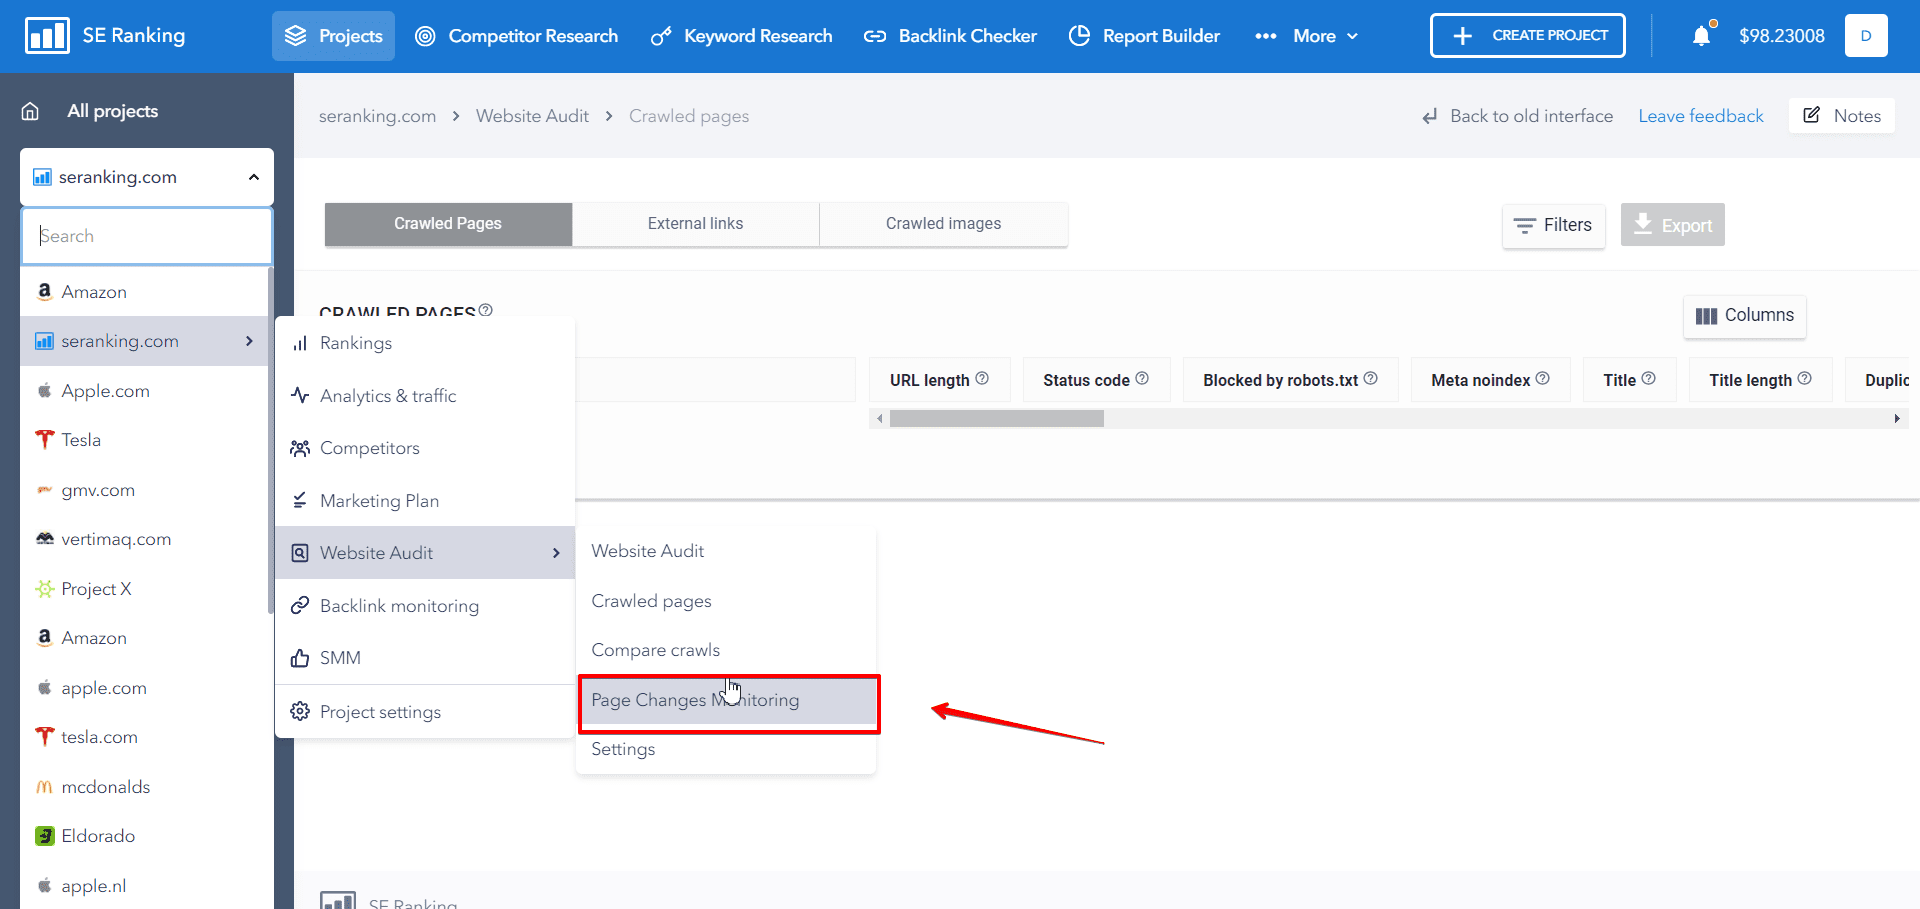Click the project list vertical scrollbar
The image size is (1920, 909).
point(270,440)
